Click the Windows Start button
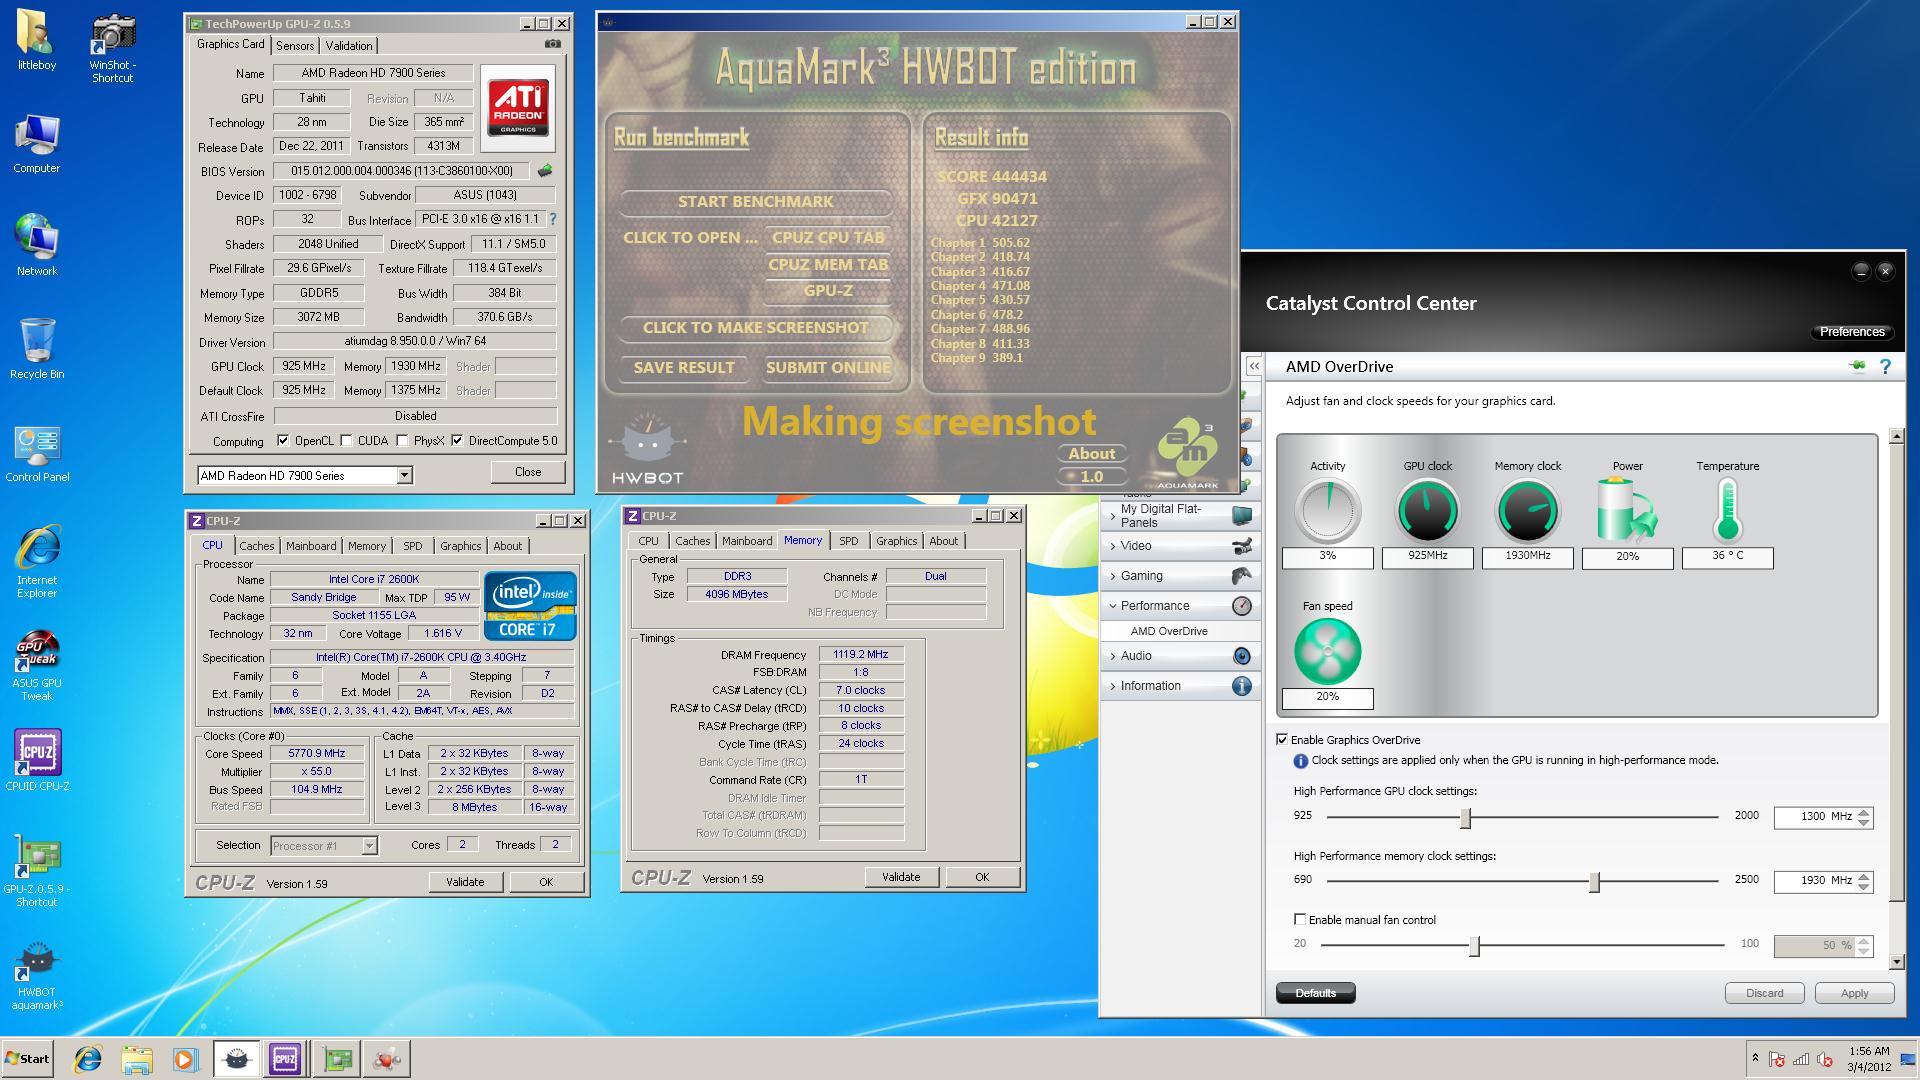1920x1080 pixels. pyautogui.click(x=27, y=1059)
